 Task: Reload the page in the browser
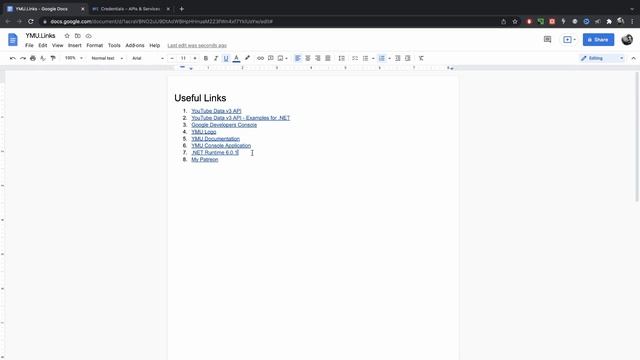(31, 21)
